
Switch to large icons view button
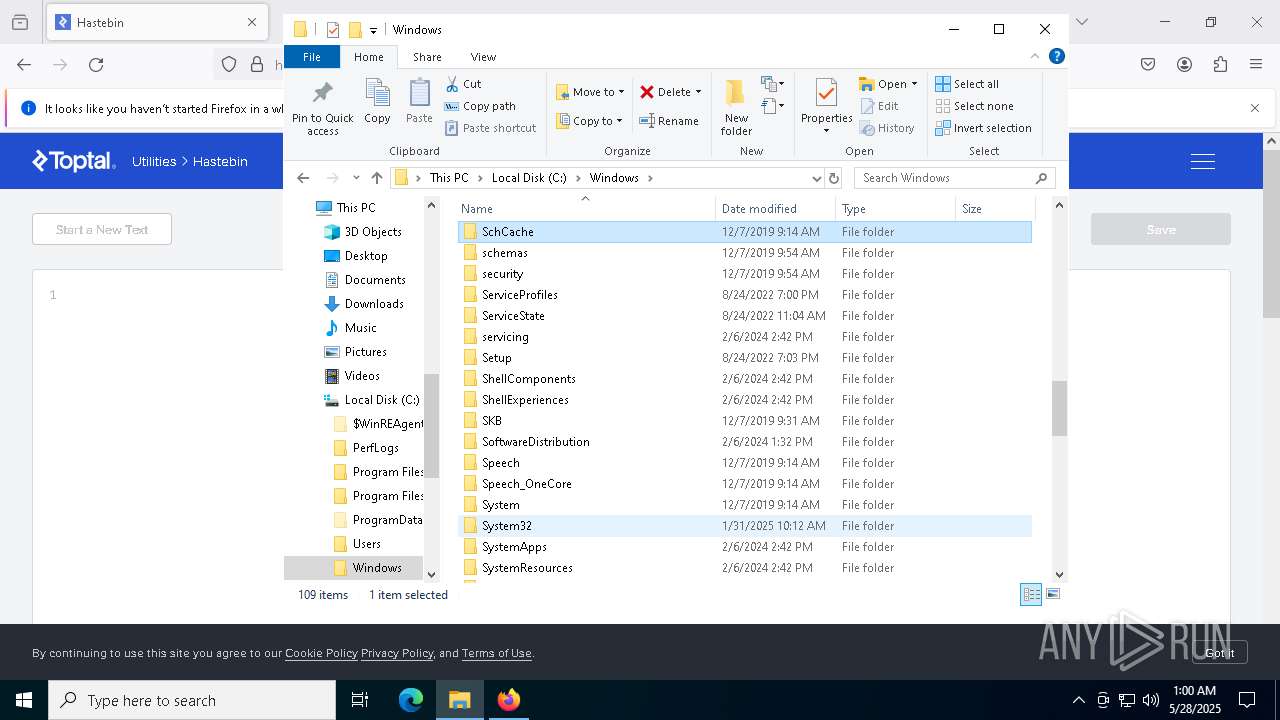1052,594
